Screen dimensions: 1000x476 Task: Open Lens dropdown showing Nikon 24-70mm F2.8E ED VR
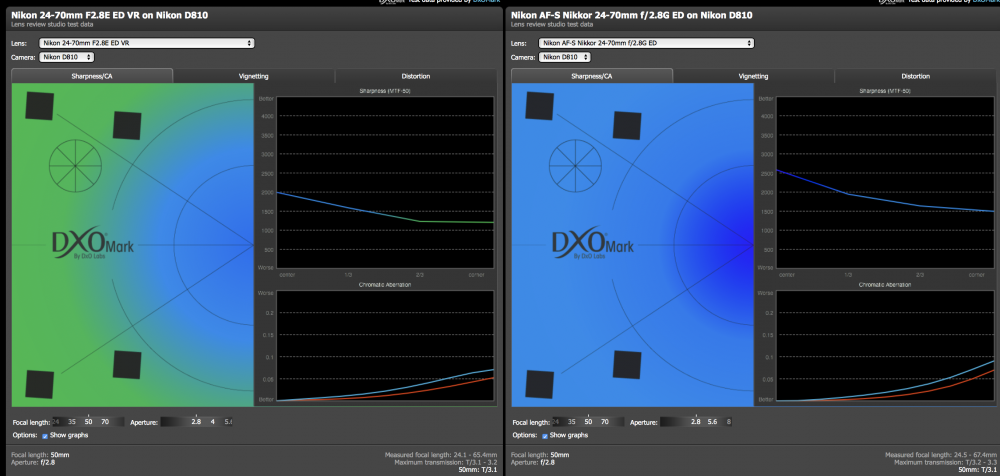point(147,43)
